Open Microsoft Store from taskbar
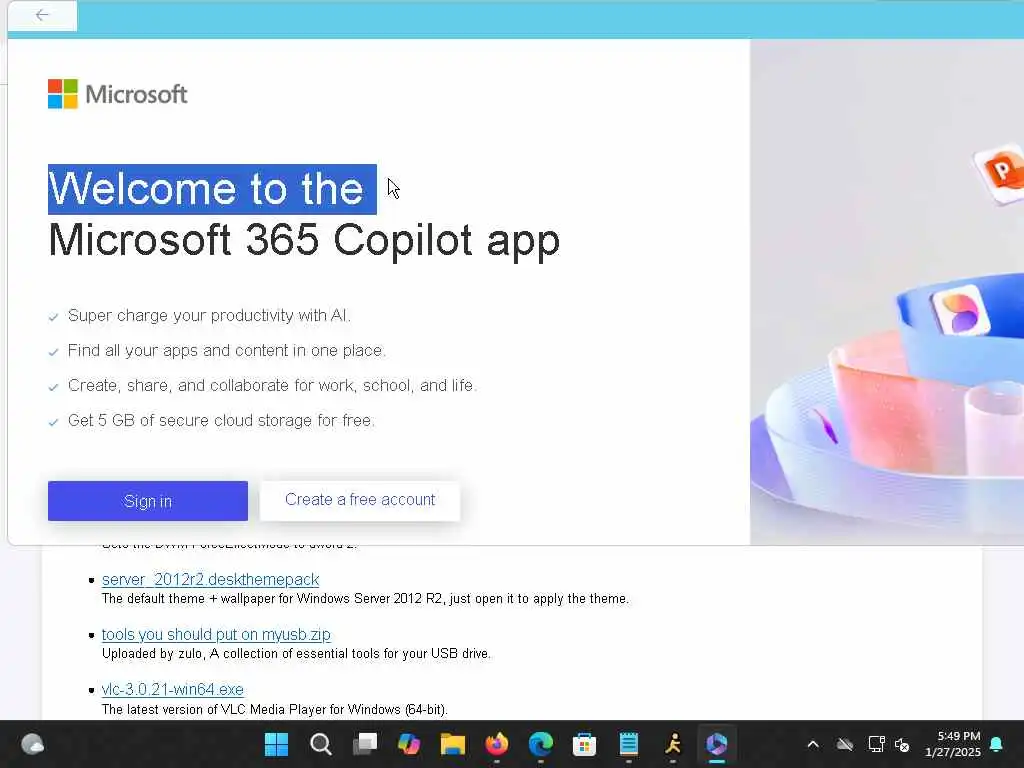The width and height of the screenshot is (1024, 768). click(584, 744)
